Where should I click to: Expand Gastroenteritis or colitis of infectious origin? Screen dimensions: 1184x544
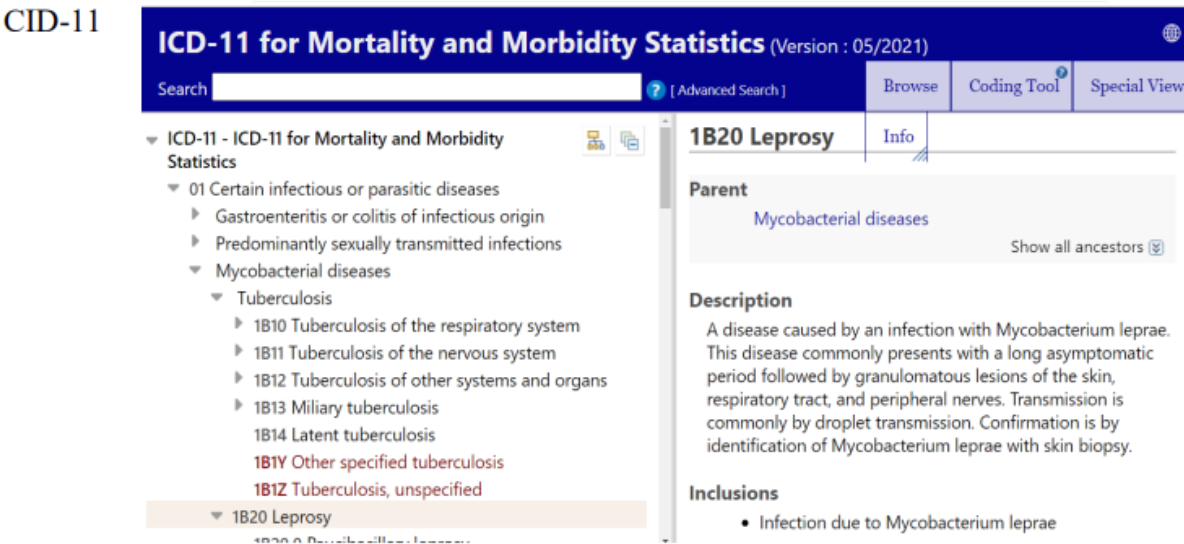[x=196, y=216]
